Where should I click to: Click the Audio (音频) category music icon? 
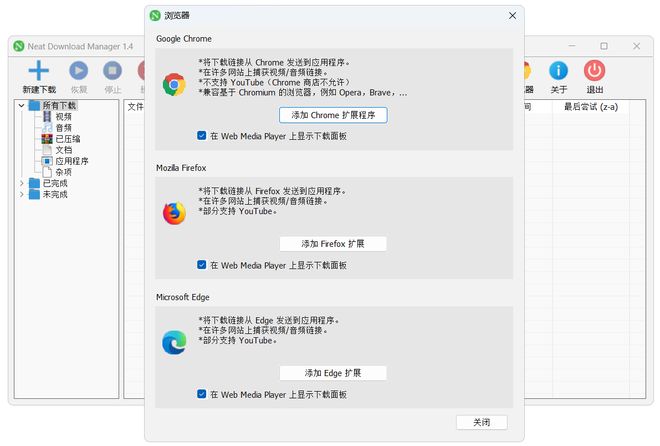47,127
